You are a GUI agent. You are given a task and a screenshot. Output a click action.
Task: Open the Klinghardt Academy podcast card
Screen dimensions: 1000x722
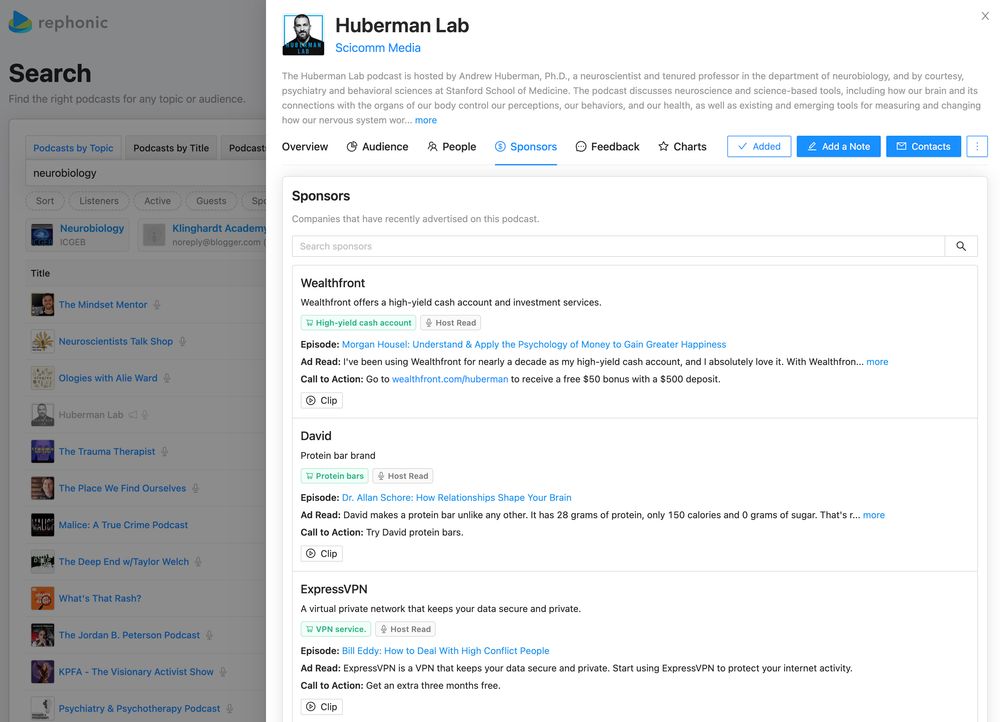coord(202,235)
